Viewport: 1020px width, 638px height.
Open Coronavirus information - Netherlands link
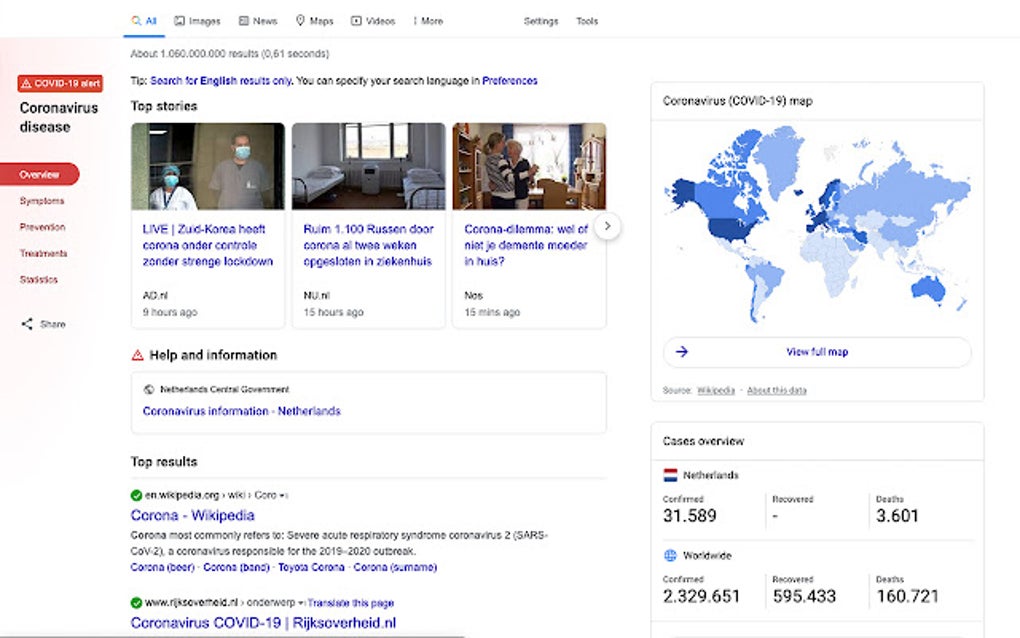(x=241, y=411)
